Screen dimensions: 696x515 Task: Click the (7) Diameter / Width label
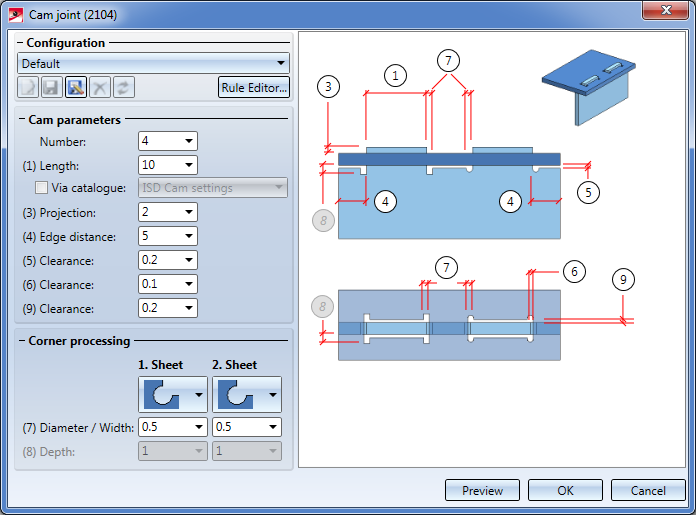pos(78,428)
